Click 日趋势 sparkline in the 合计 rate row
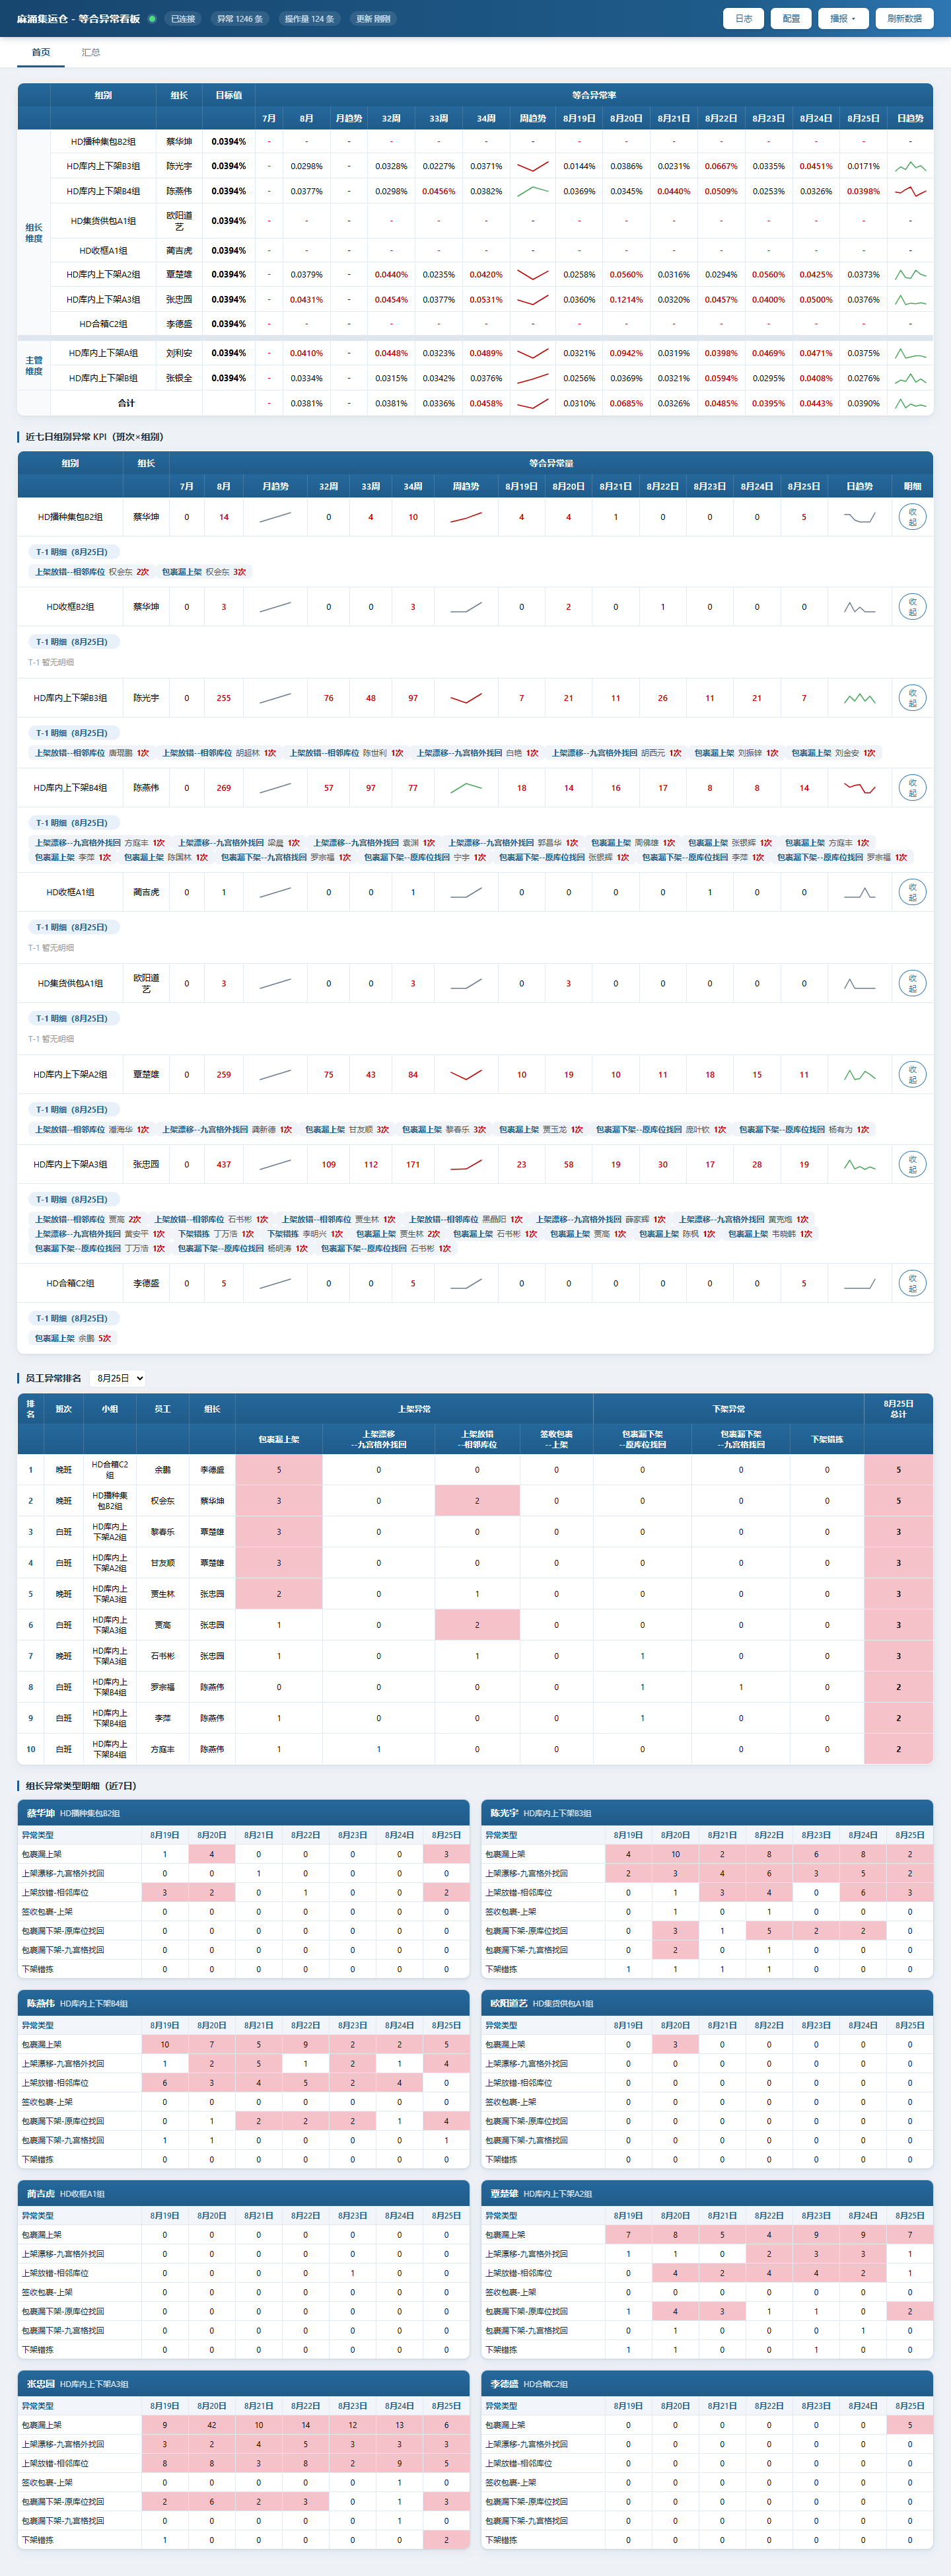 910,403
